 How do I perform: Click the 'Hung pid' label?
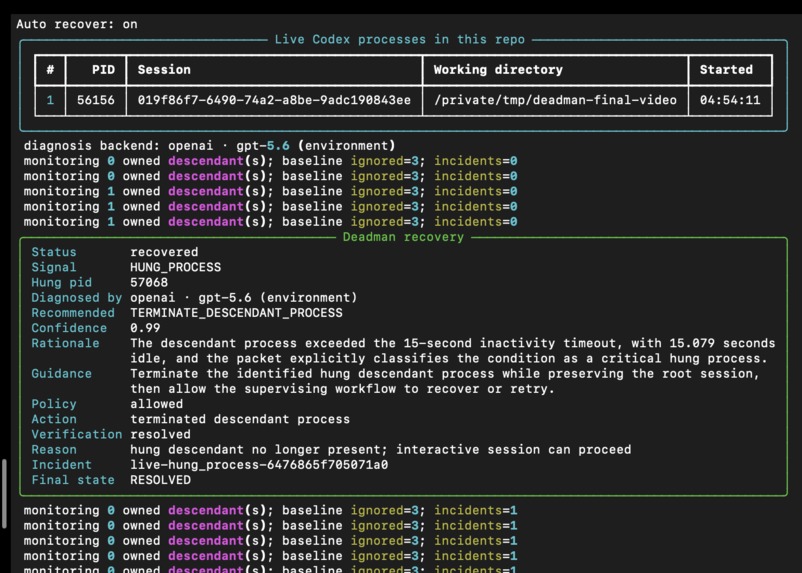[61, 282]
